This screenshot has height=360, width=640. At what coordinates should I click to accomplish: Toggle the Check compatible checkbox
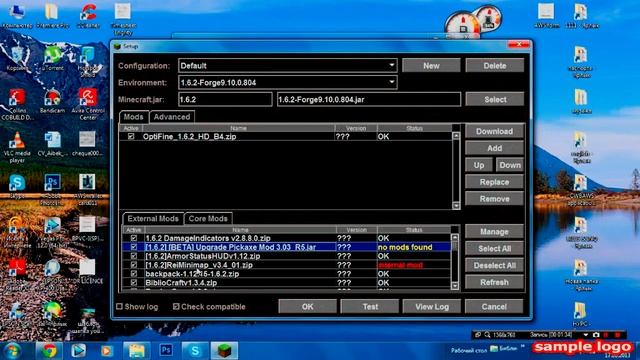[x=176, y=307]
